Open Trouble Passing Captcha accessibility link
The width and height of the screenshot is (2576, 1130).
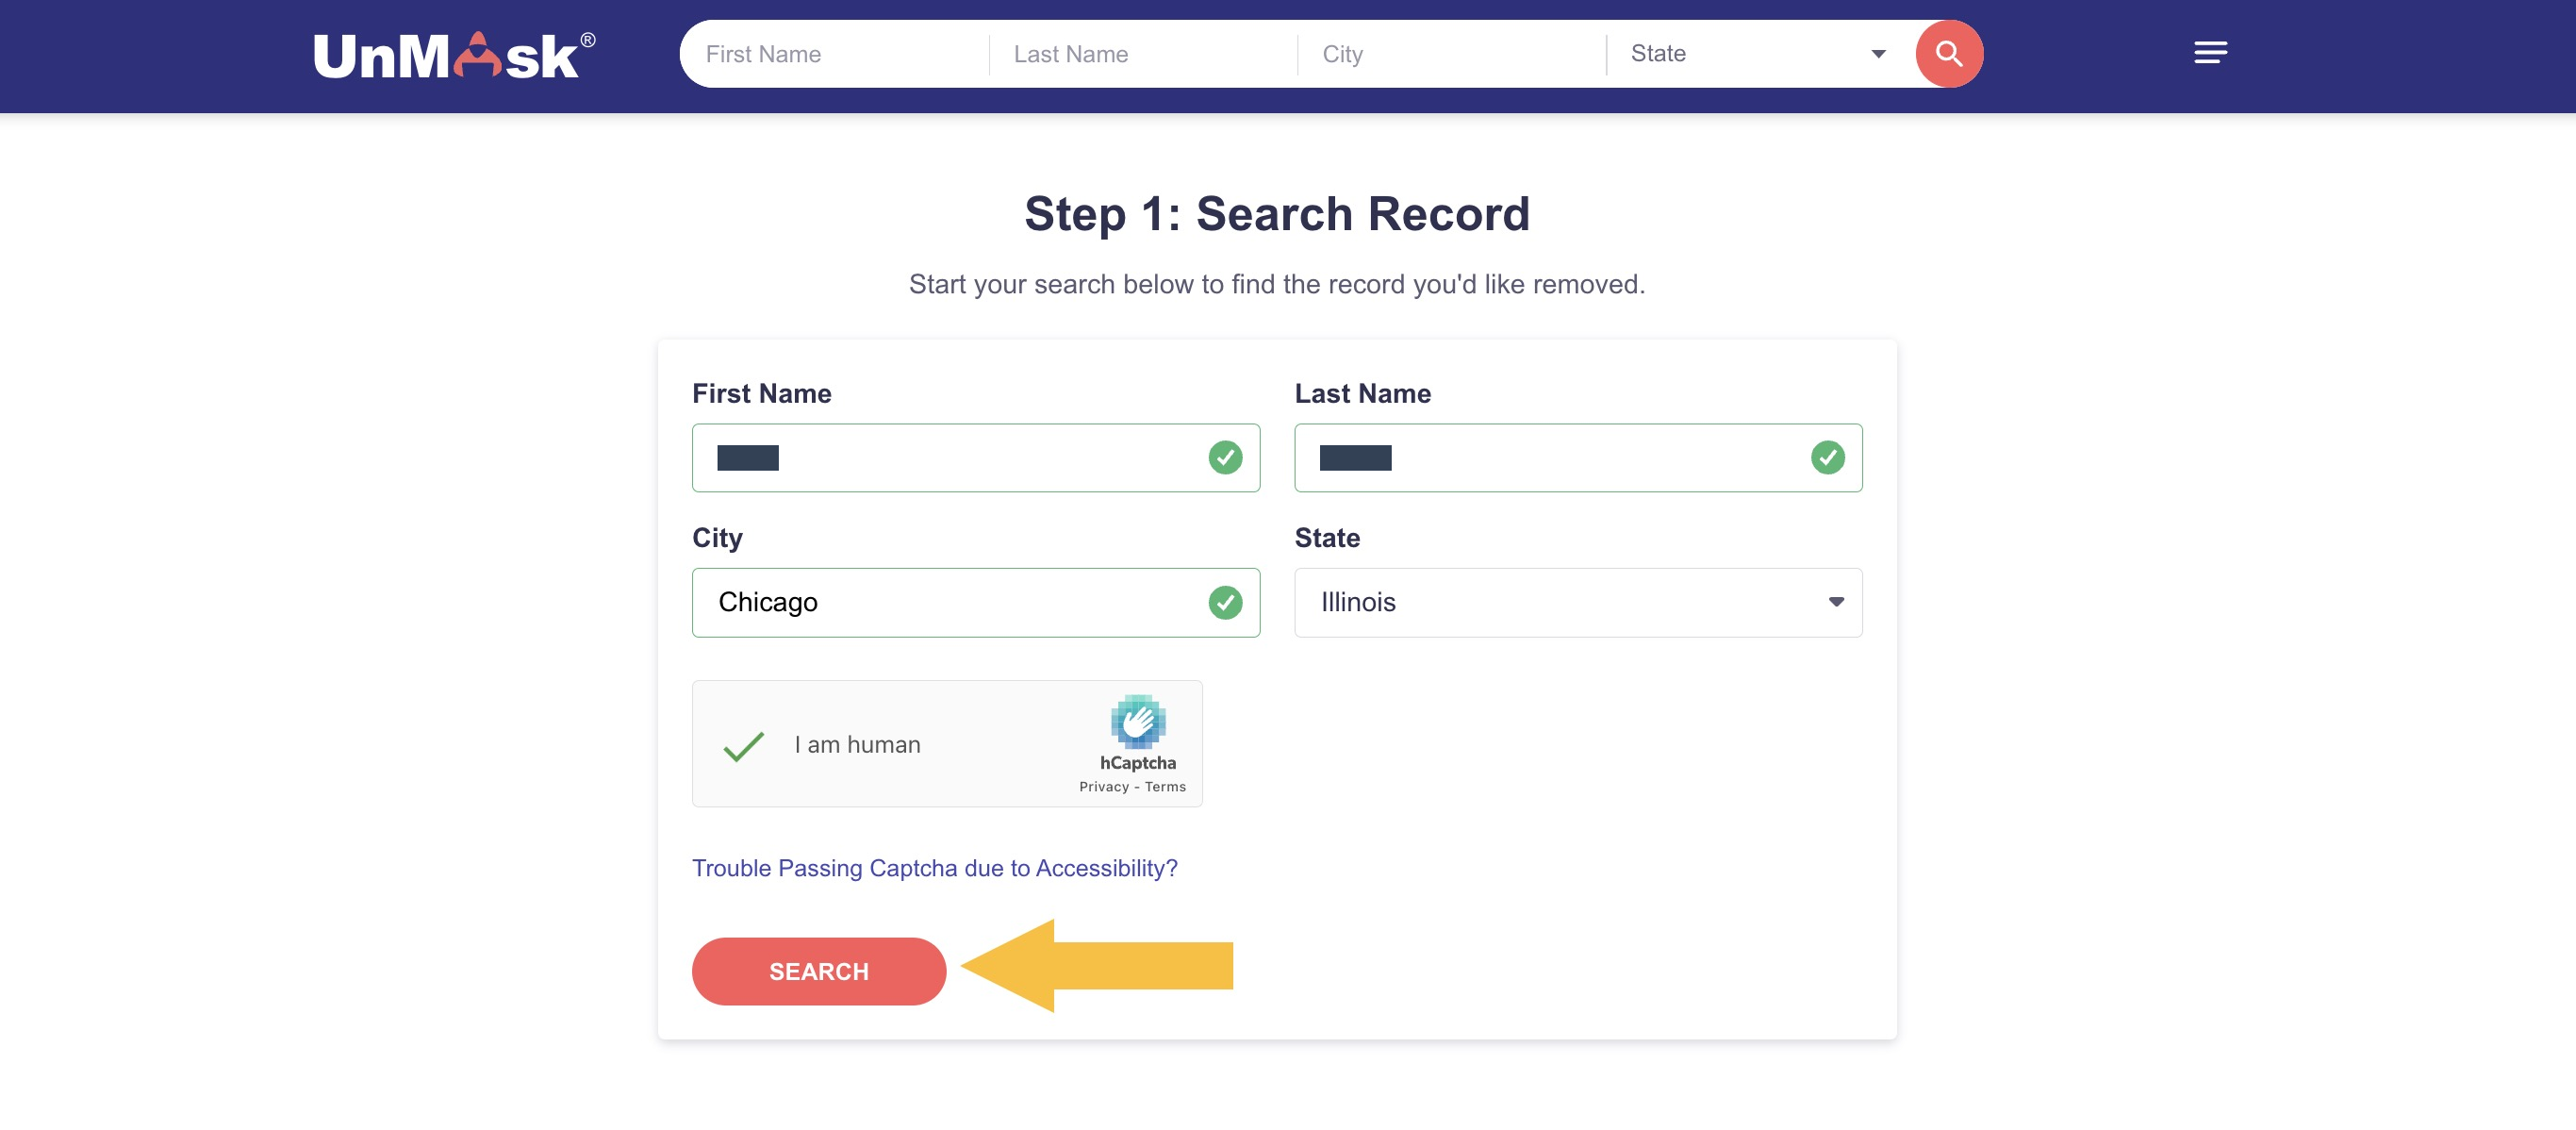[x=935, y=868]
